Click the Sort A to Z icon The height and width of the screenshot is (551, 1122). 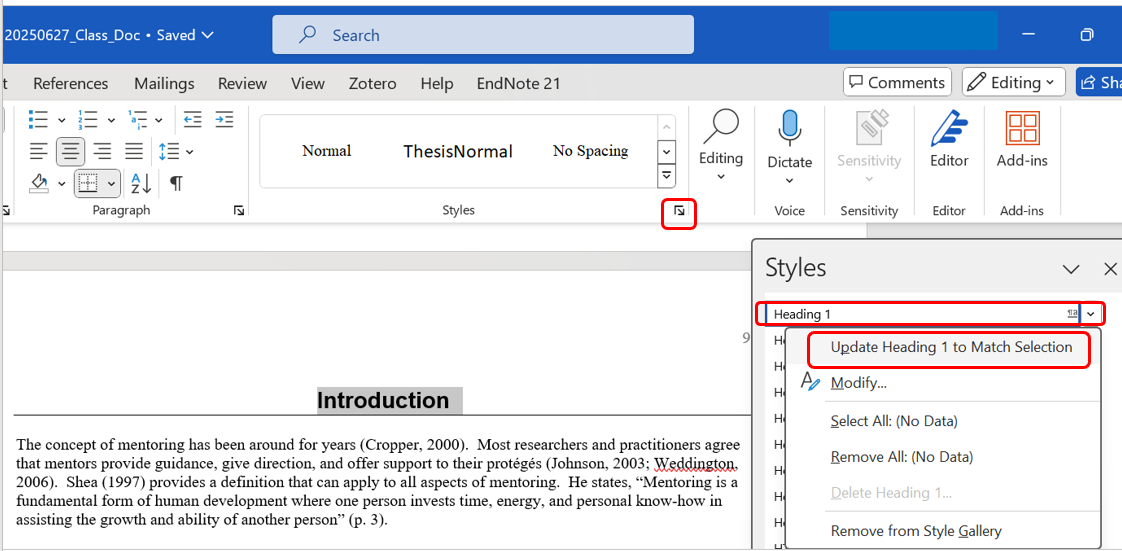[141, 183]
